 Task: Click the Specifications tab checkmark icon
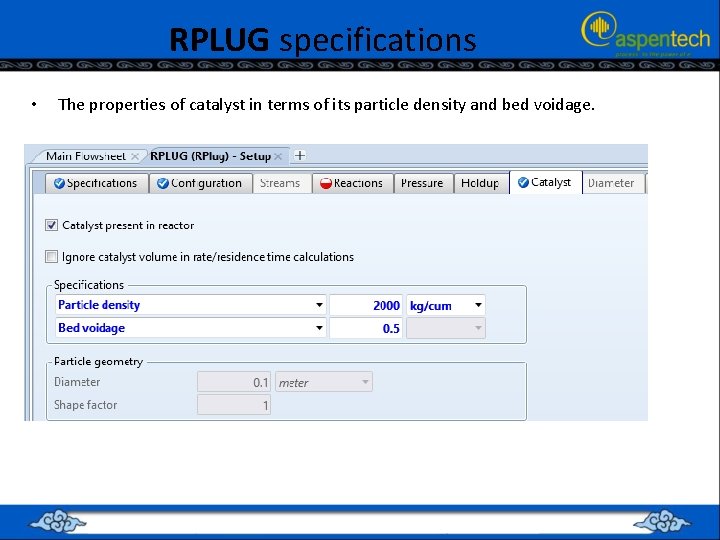[59, 183]
